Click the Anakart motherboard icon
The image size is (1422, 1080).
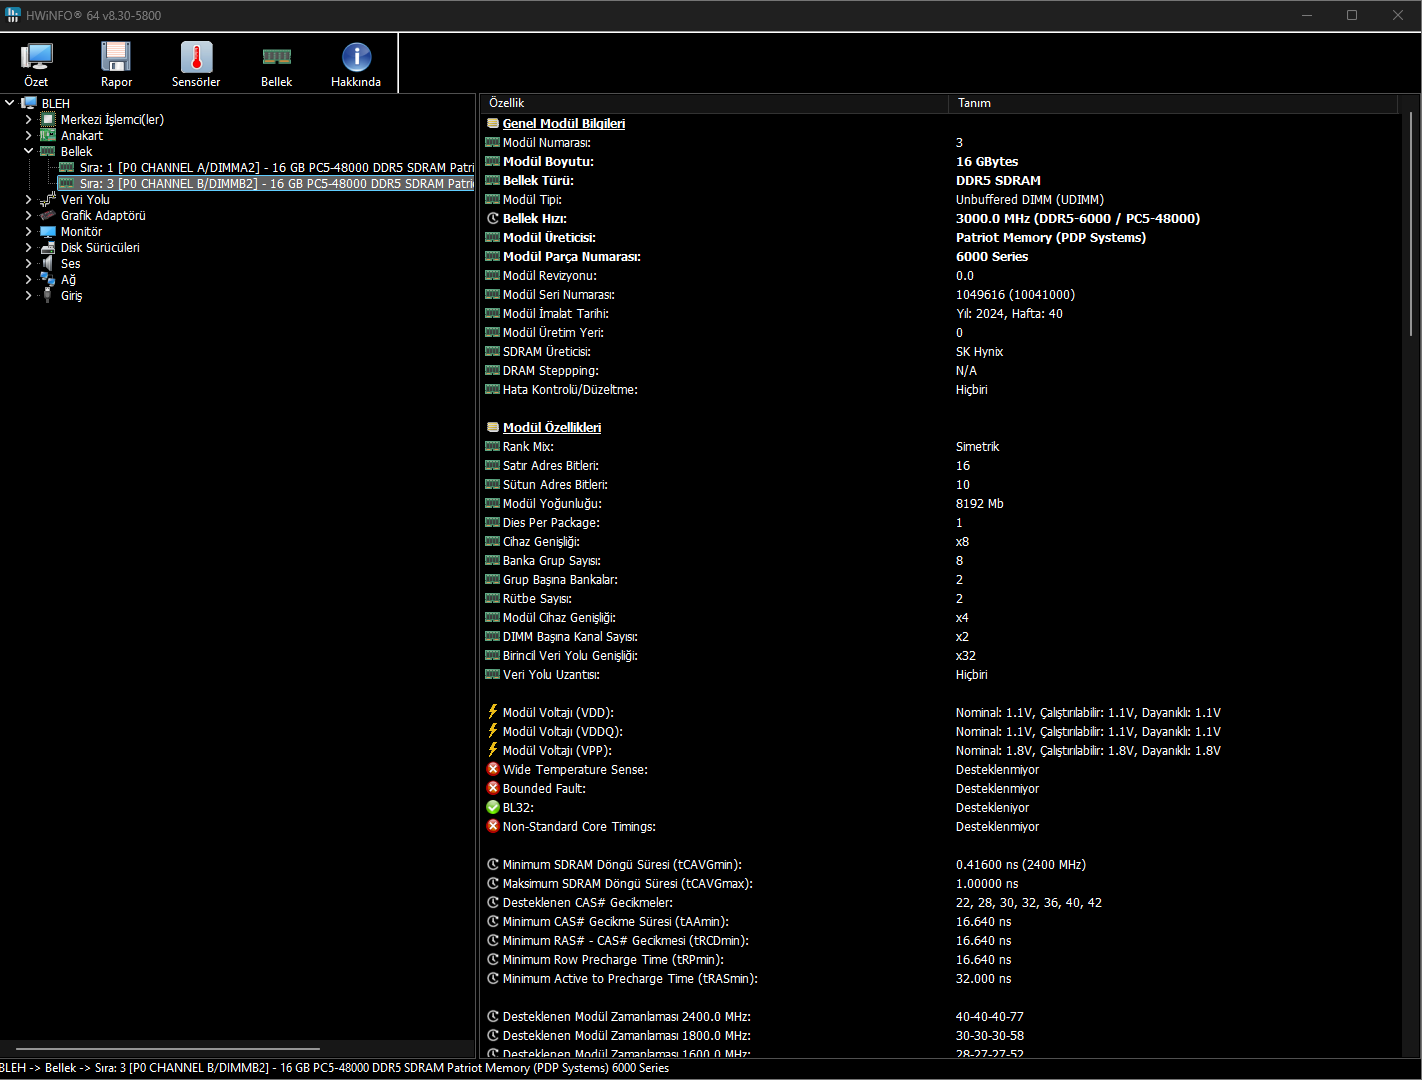click(x=48, y=135)
